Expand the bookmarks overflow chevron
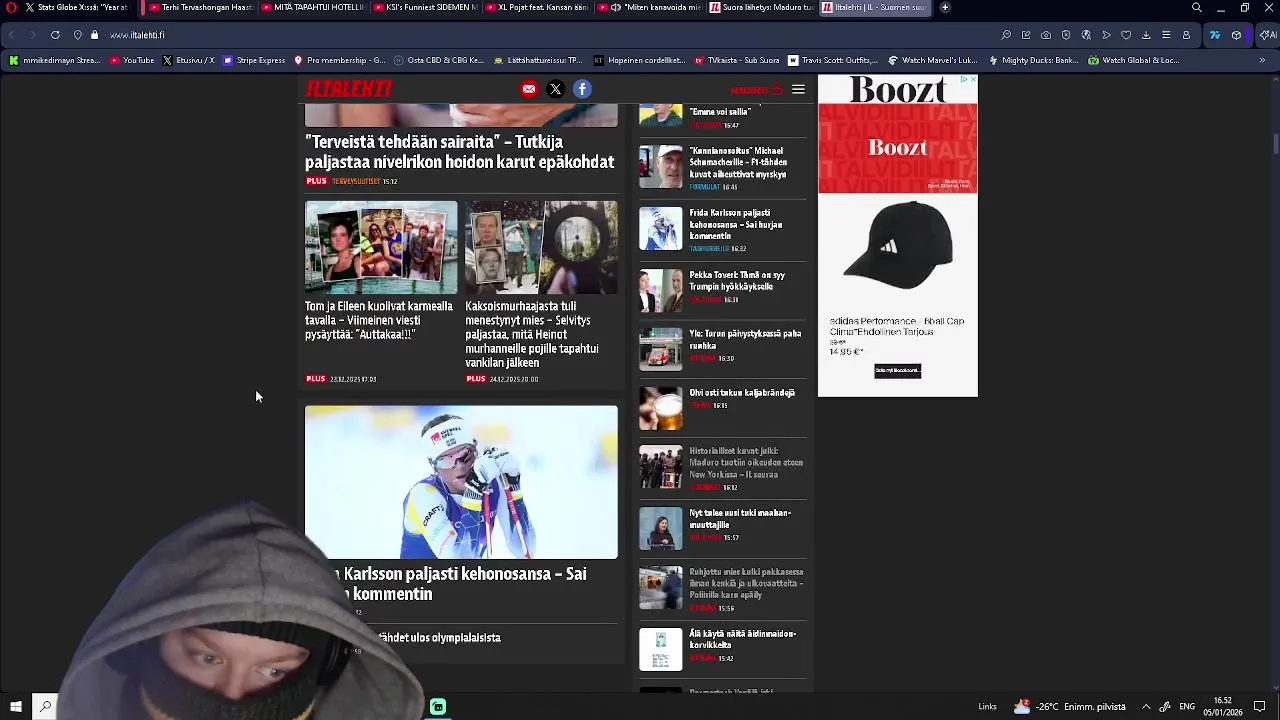 (x=1262, y=60)
